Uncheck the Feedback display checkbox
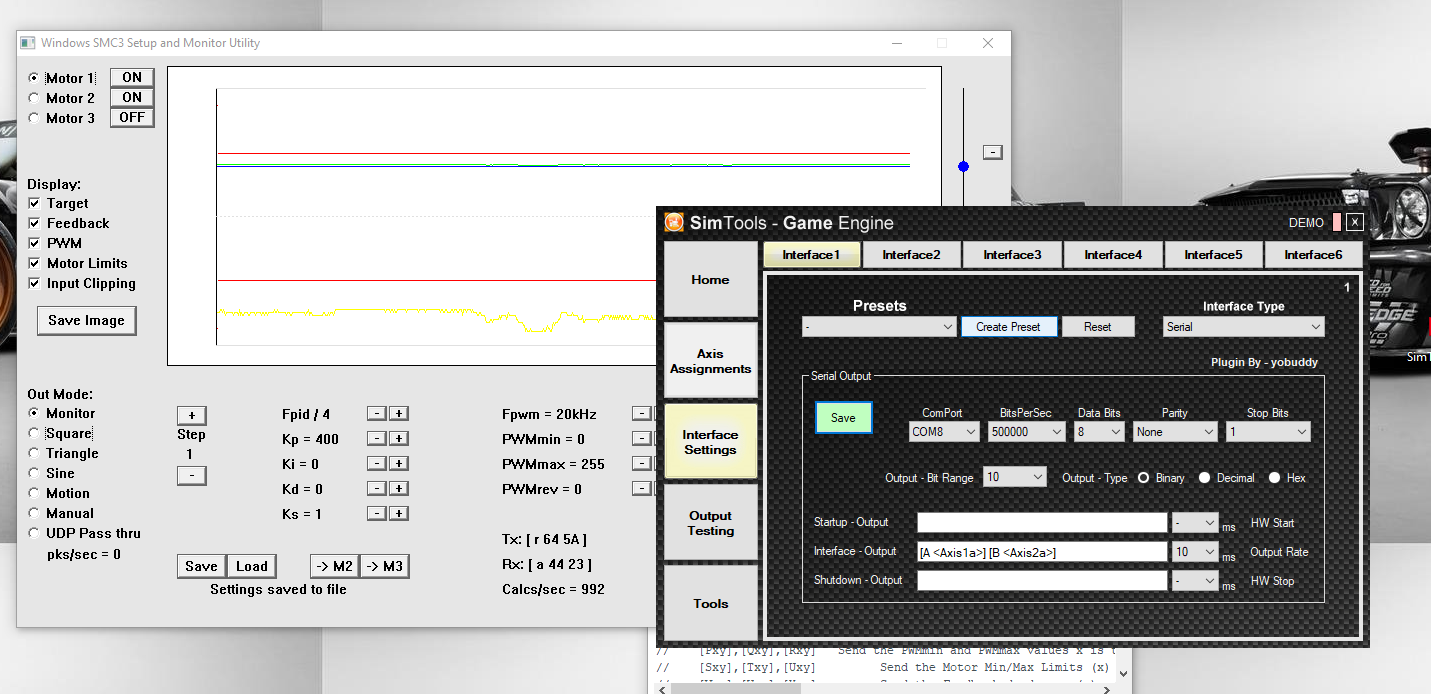This screenshot has height=694, width=1431. click(x=34, y=224)
